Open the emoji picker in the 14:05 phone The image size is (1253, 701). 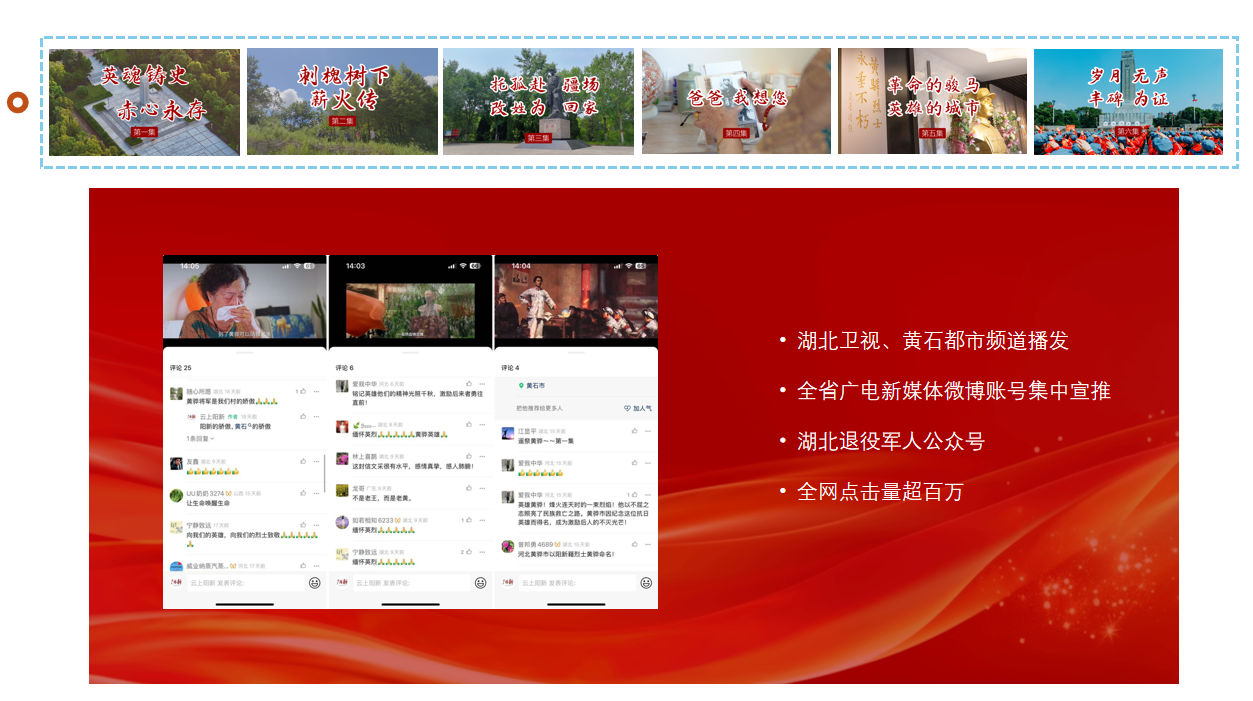(314, 583)
